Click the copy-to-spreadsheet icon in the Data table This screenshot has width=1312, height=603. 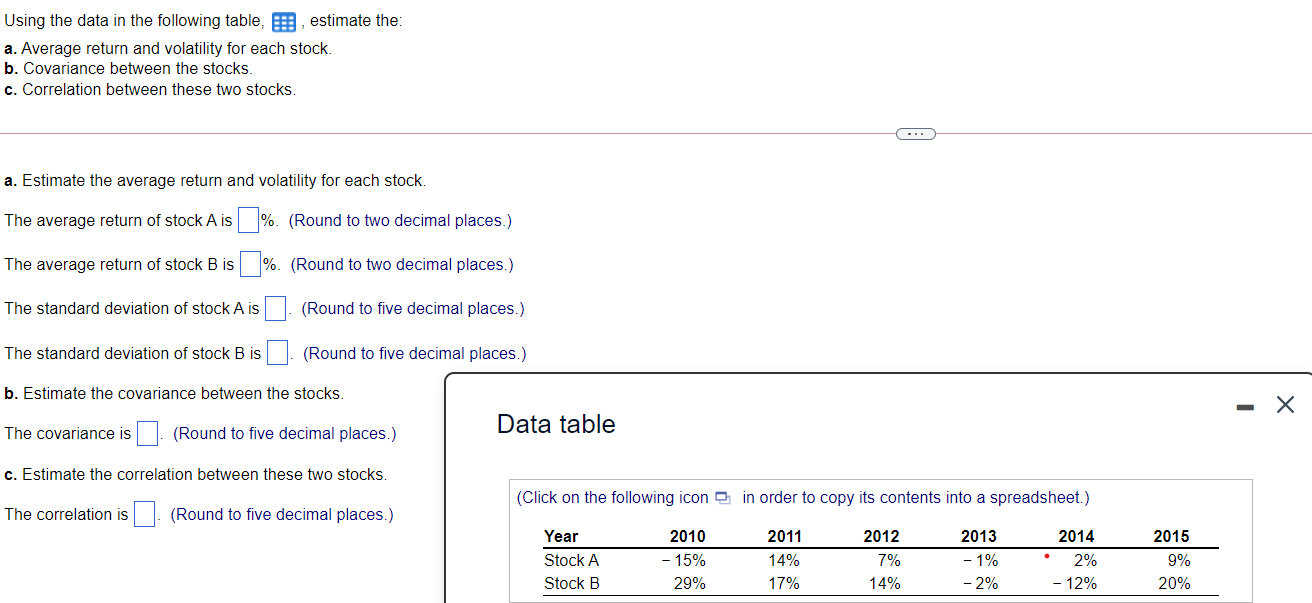723,497
